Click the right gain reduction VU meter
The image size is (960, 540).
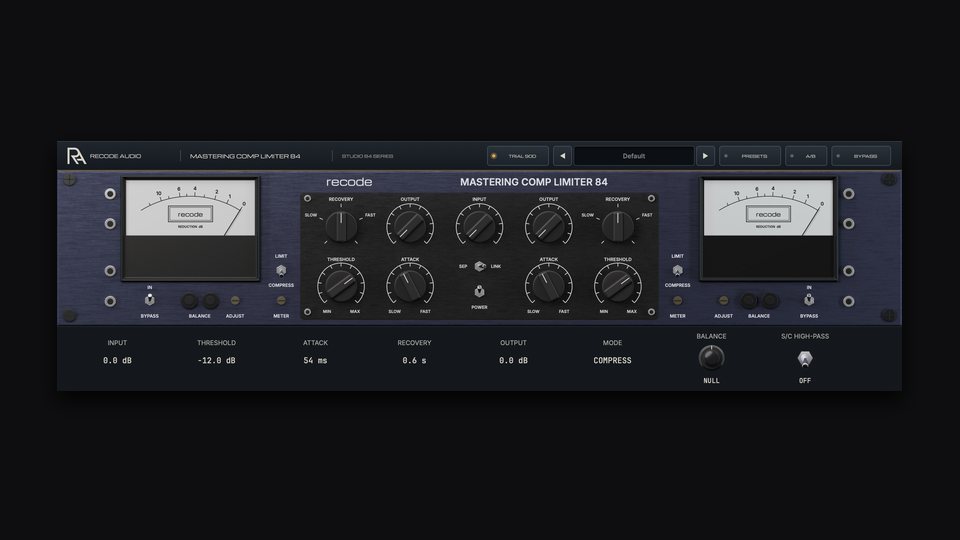(x=768, y=229)
